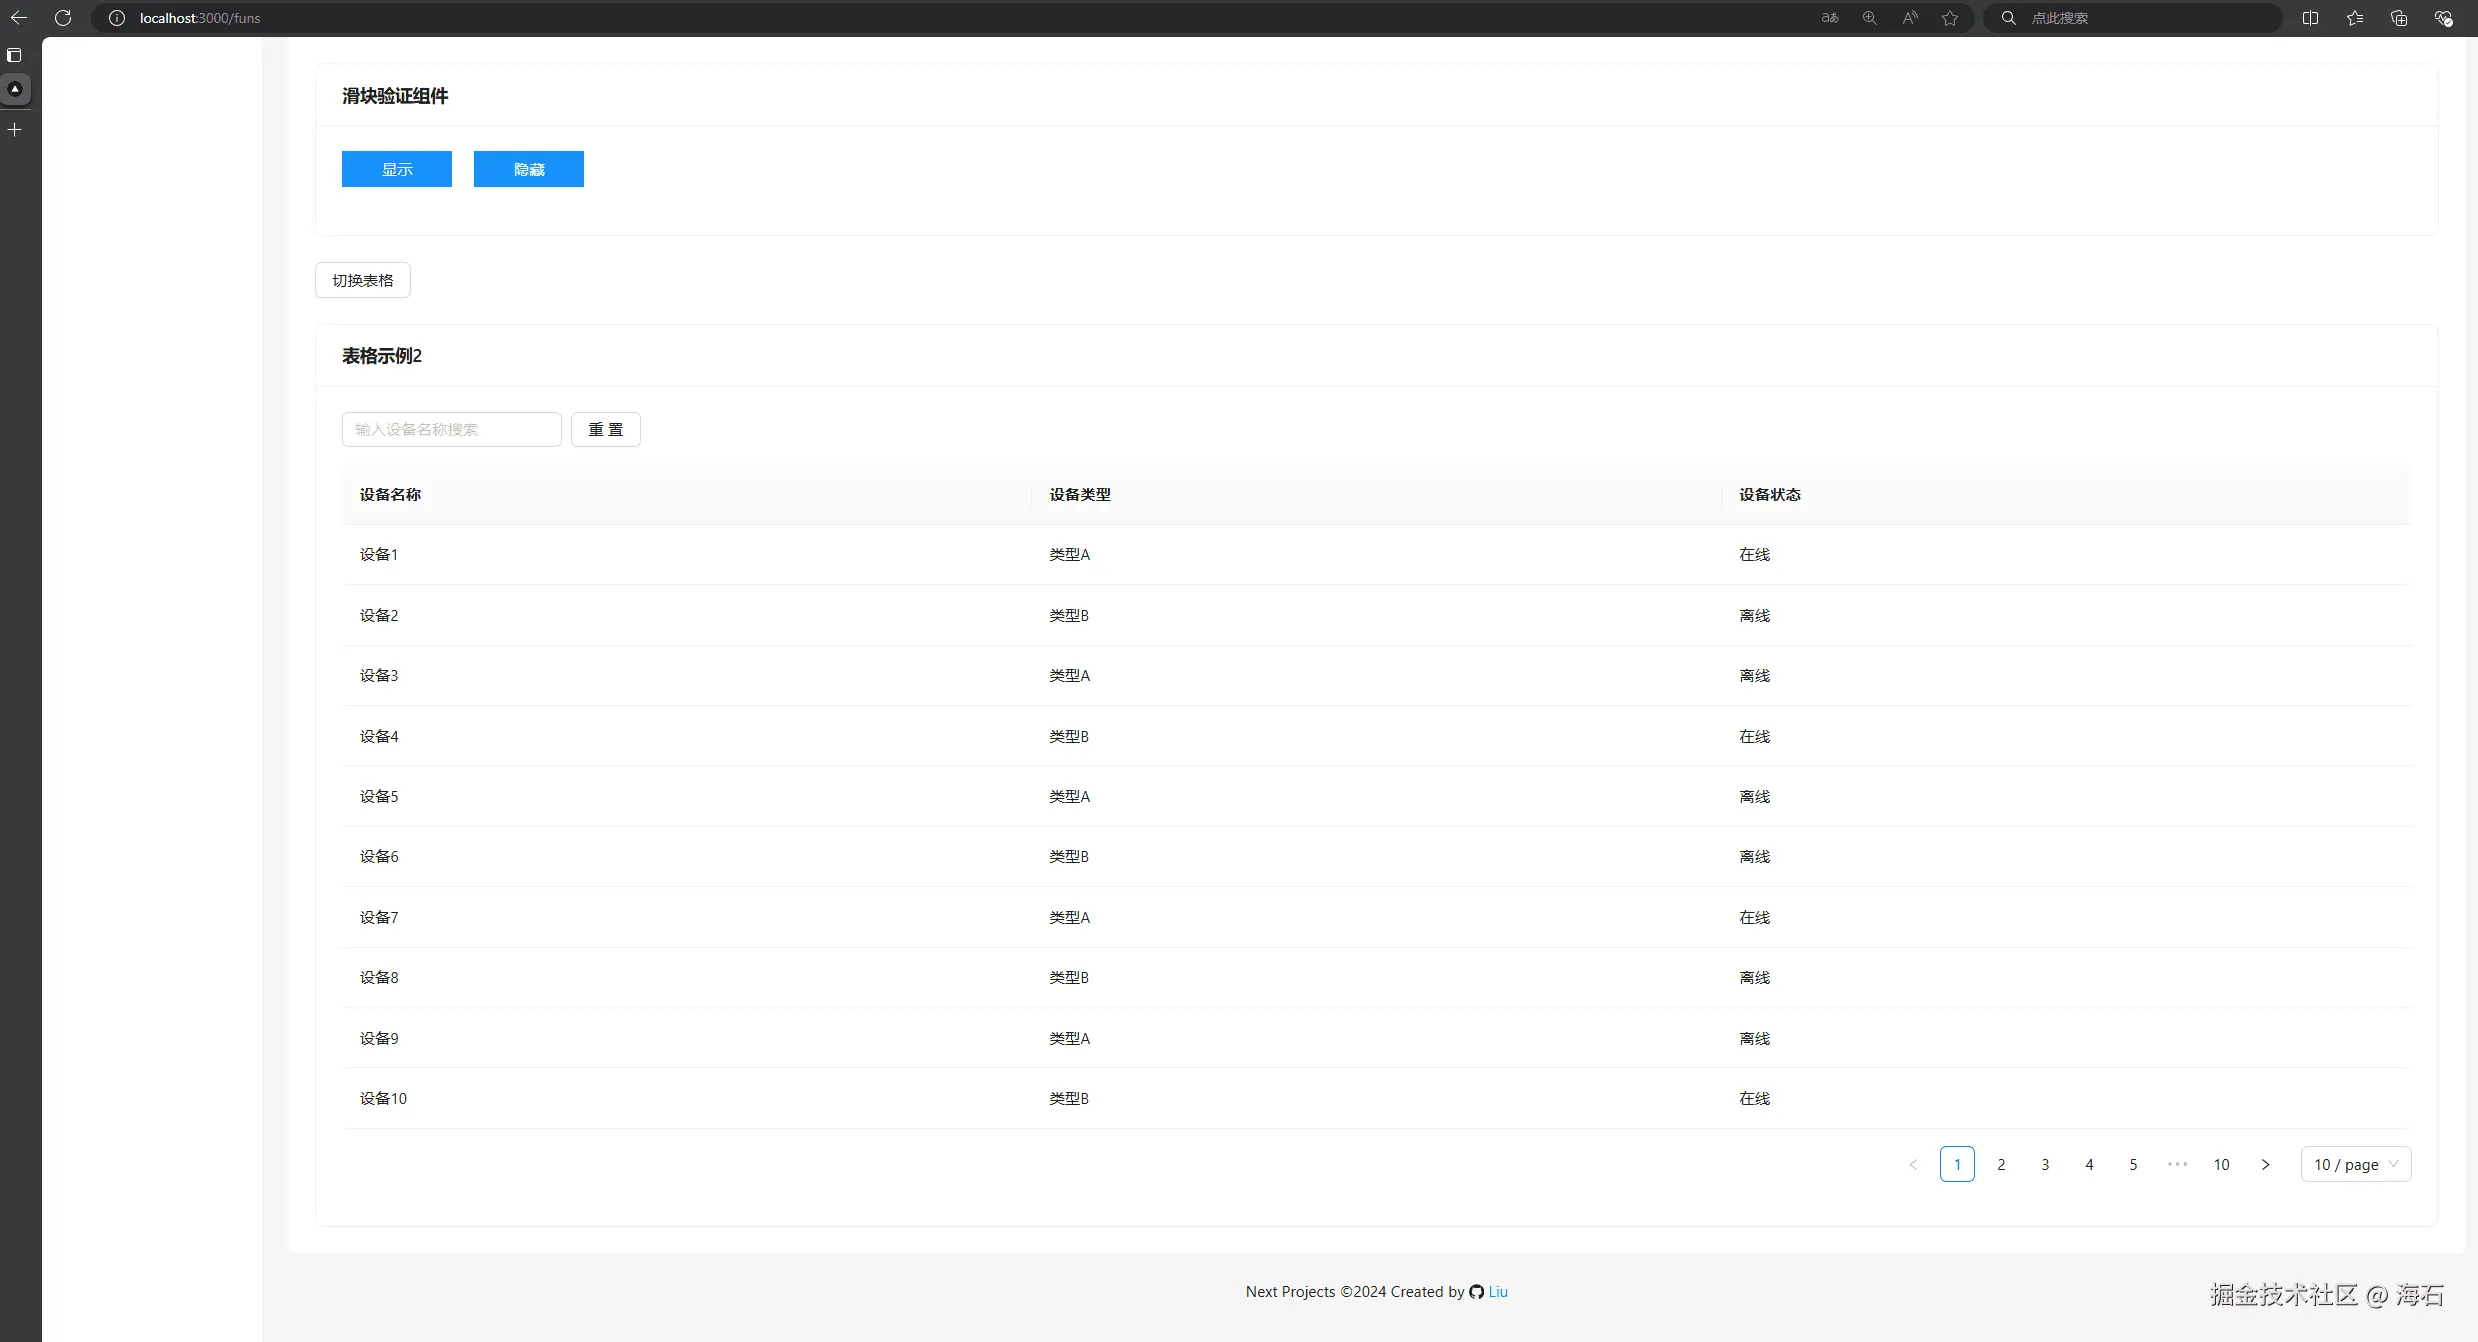Image resolution: width=2478 pixels, height=1342 pixels.
Task: Activate the read aloud icon
Action: [1910, 18]
